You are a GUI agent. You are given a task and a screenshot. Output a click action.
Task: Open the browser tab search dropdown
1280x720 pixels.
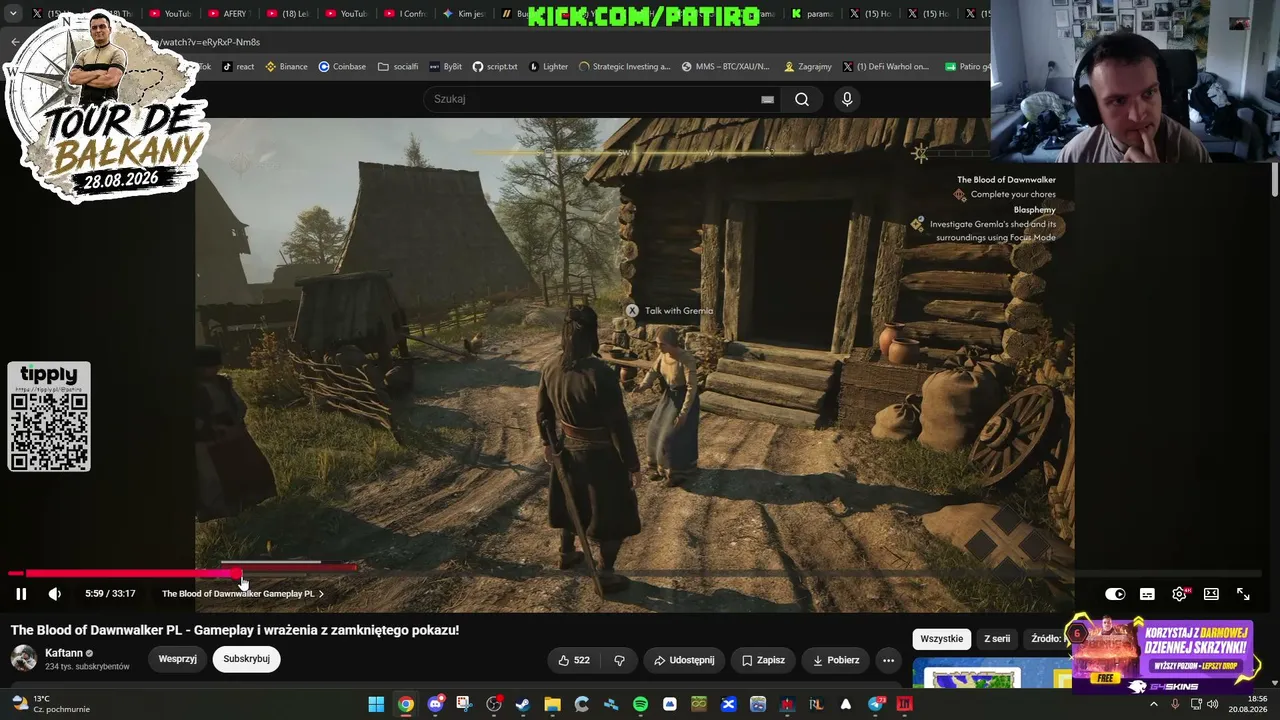(13, 14)
